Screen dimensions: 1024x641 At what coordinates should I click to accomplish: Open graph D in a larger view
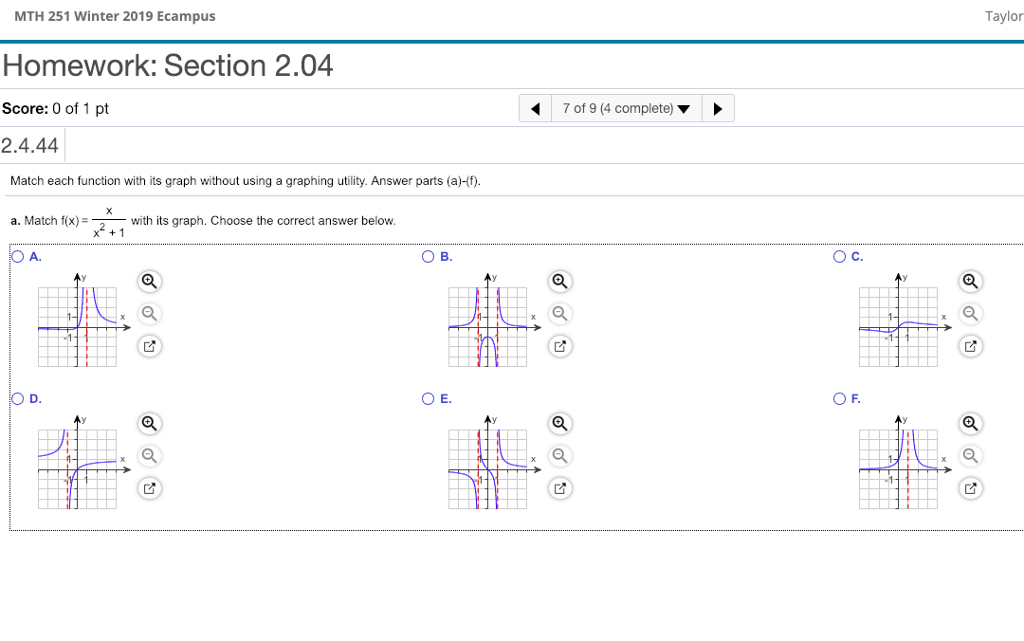[148, 488]
